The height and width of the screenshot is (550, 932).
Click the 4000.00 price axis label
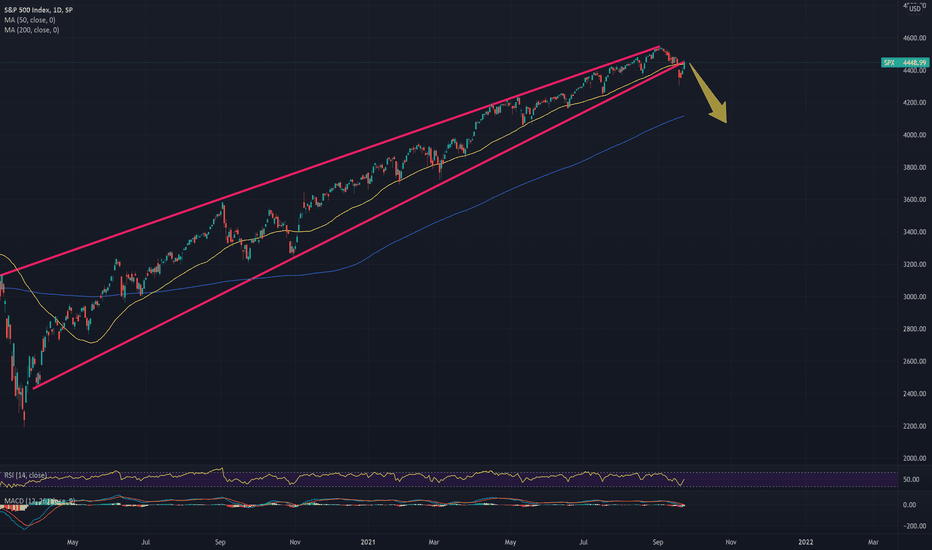tap(914, 136)
